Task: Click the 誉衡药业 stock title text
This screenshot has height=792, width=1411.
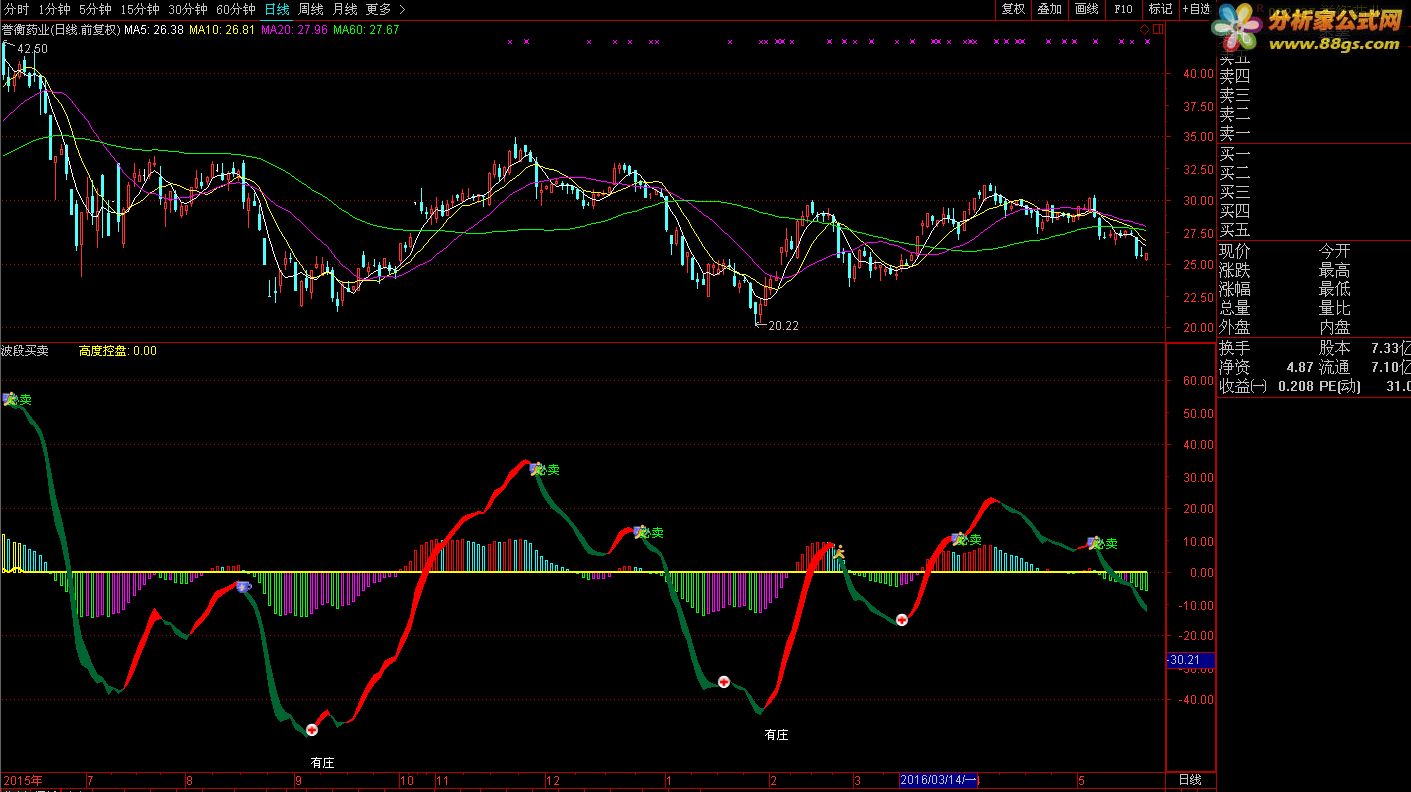Action: point(60,30)
